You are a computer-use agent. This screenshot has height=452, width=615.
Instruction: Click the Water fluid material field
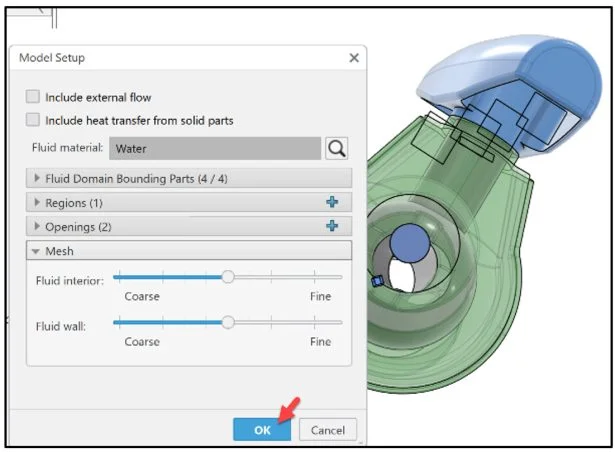214,149
